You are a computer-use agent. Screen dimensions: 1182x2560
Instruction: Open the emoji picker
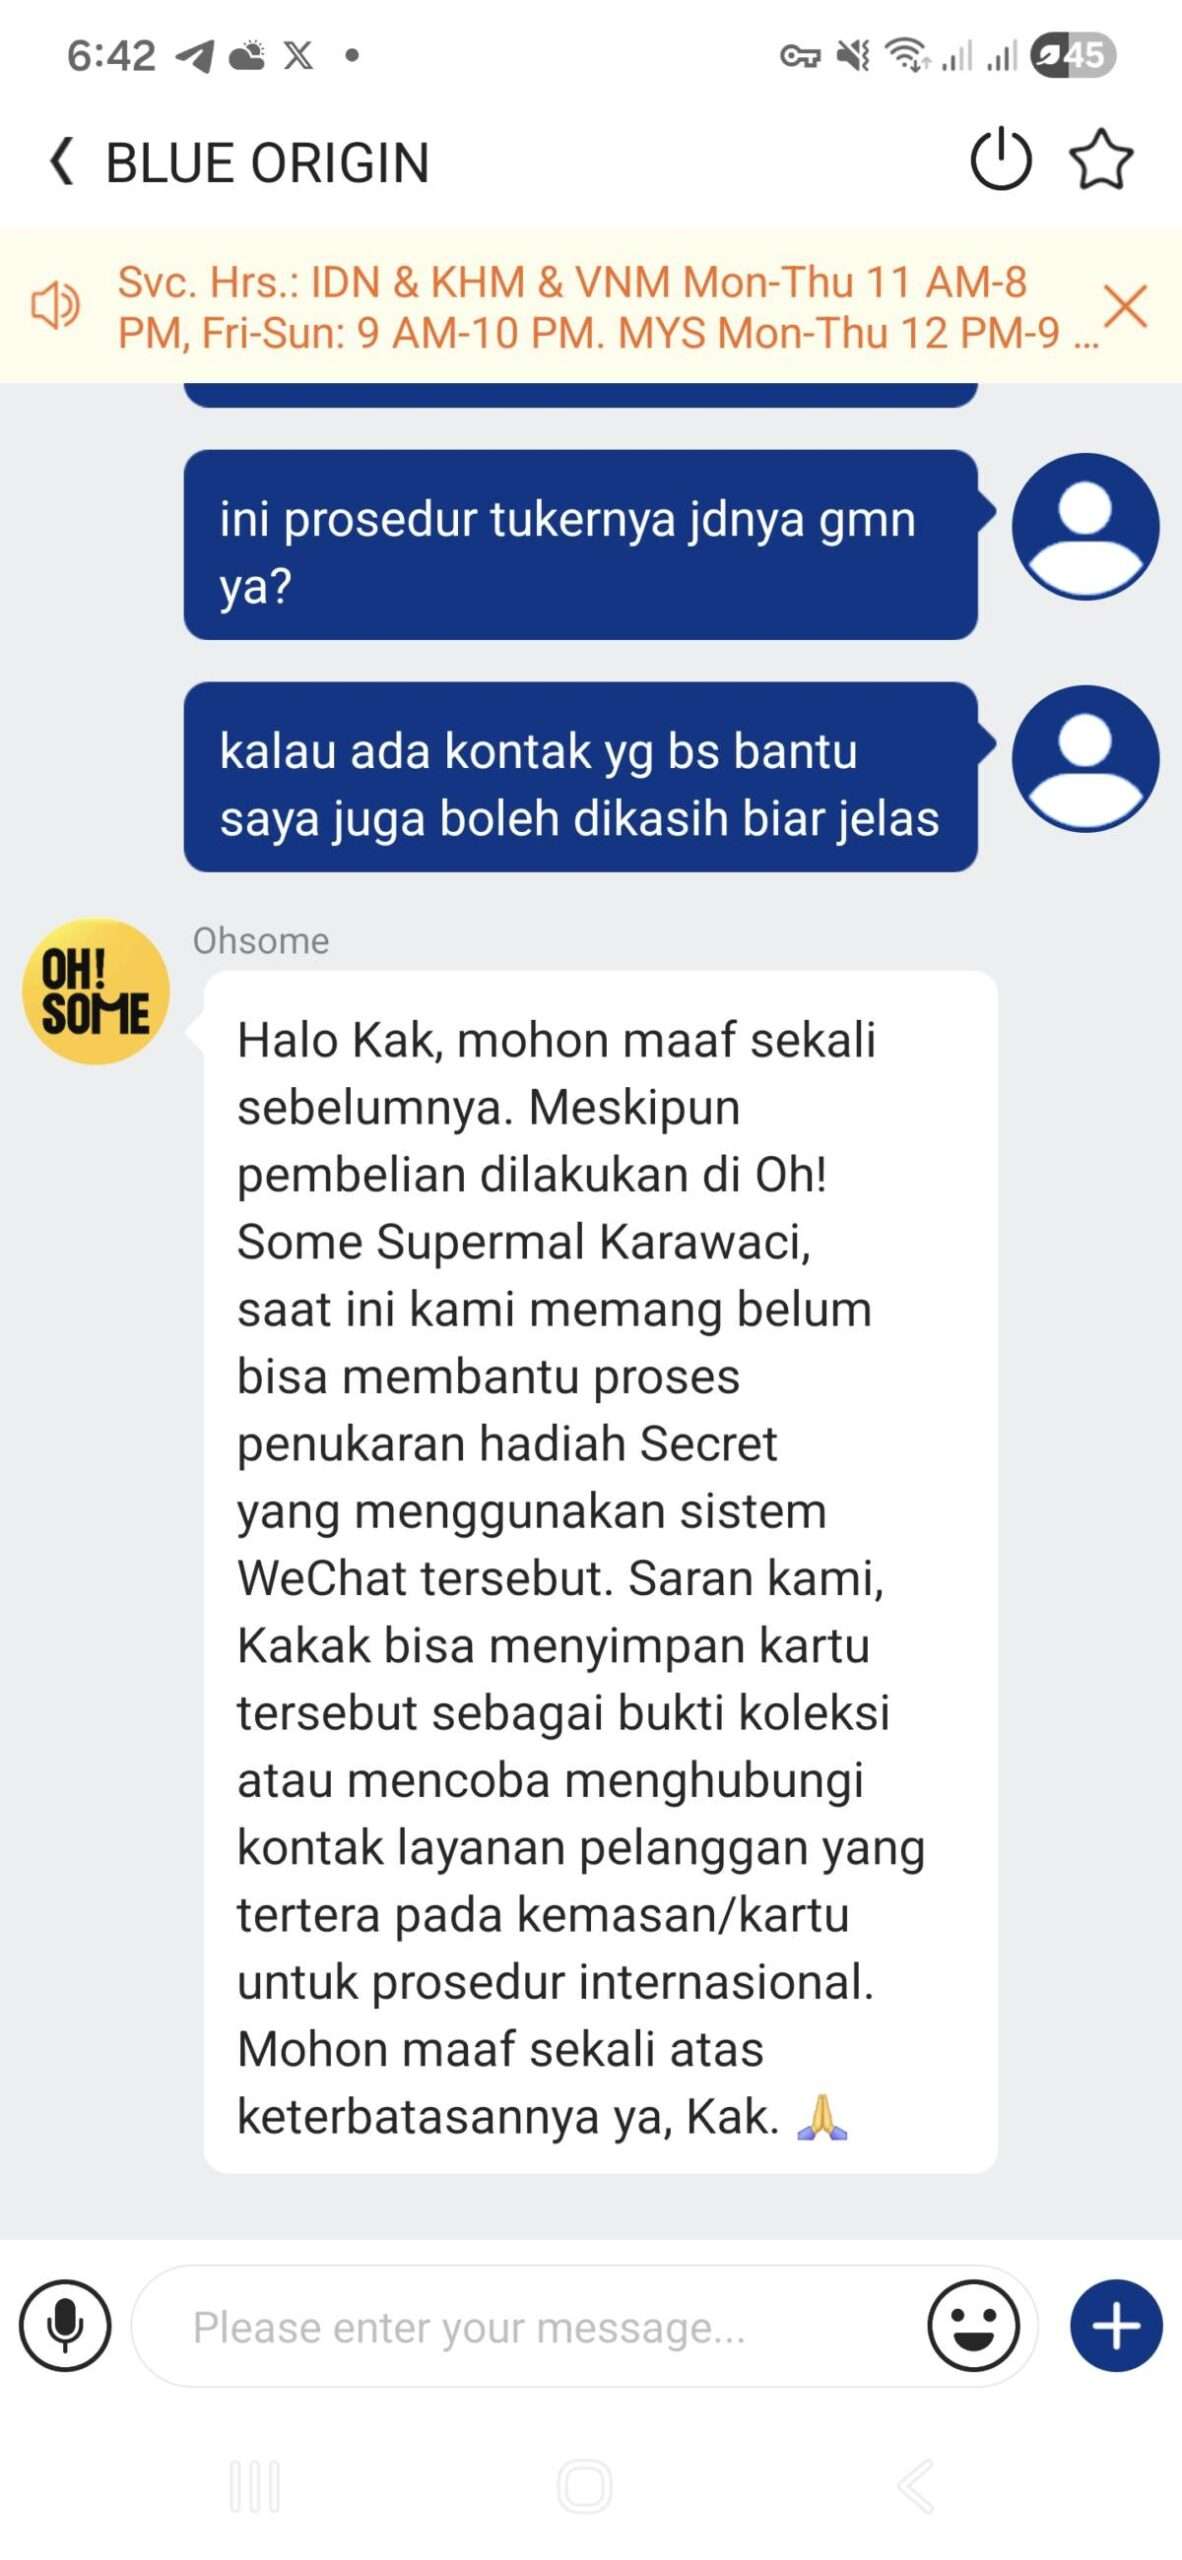pos(973,2325)
